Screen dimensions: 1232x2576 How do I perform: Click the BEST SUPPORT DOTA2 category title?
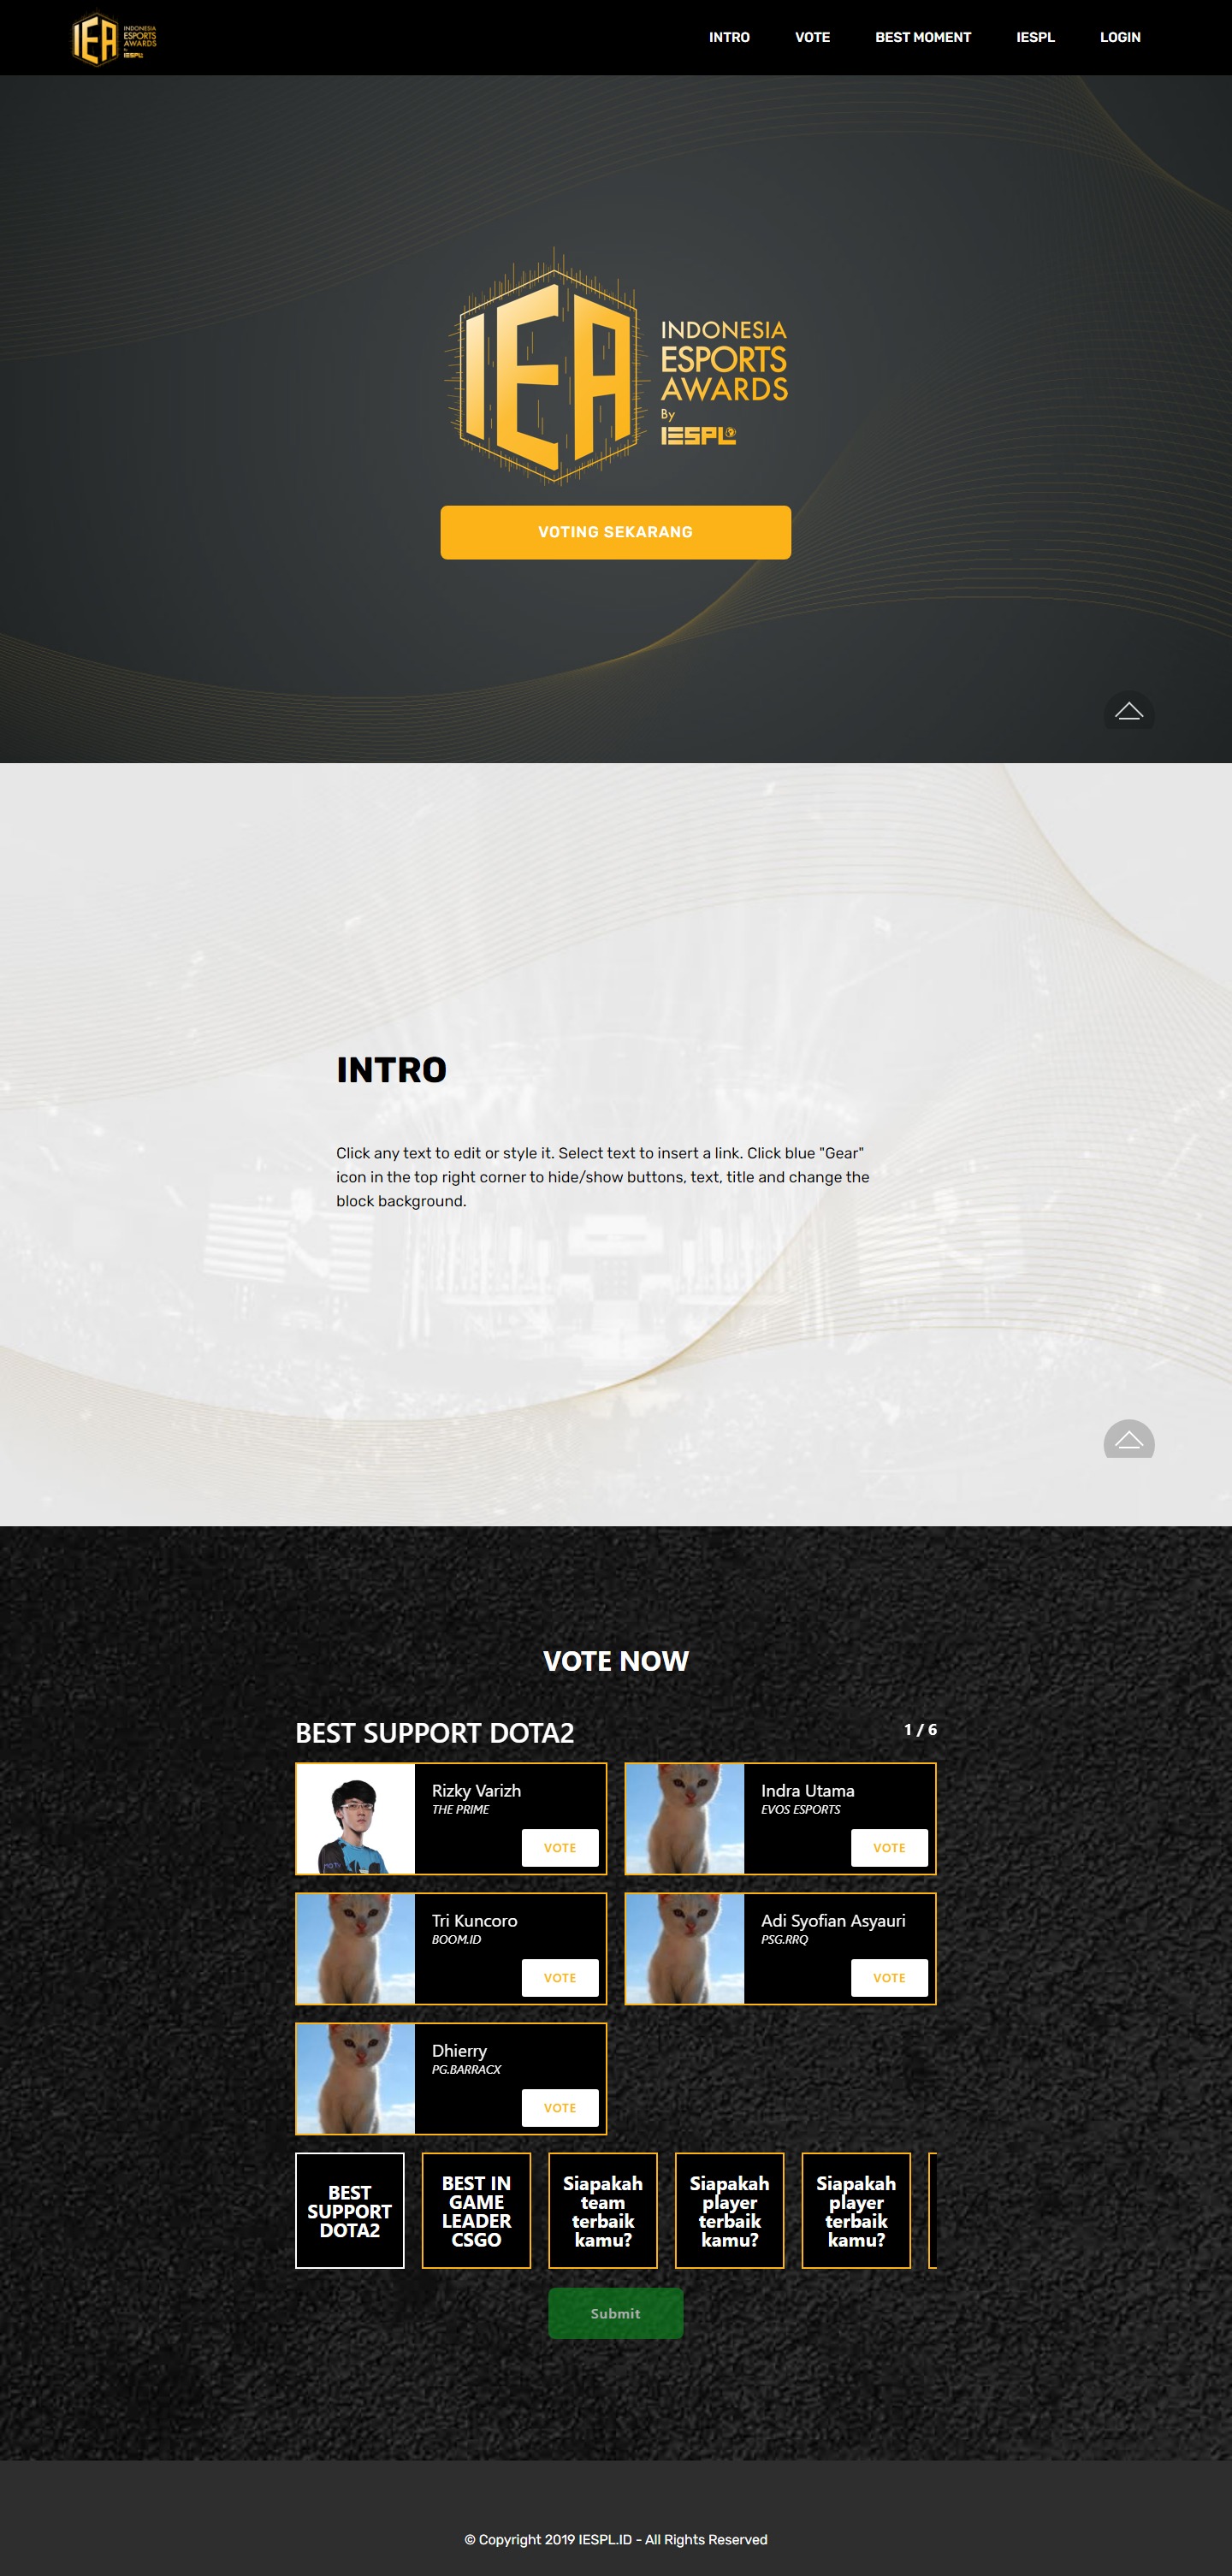(x=435, y=1733)
